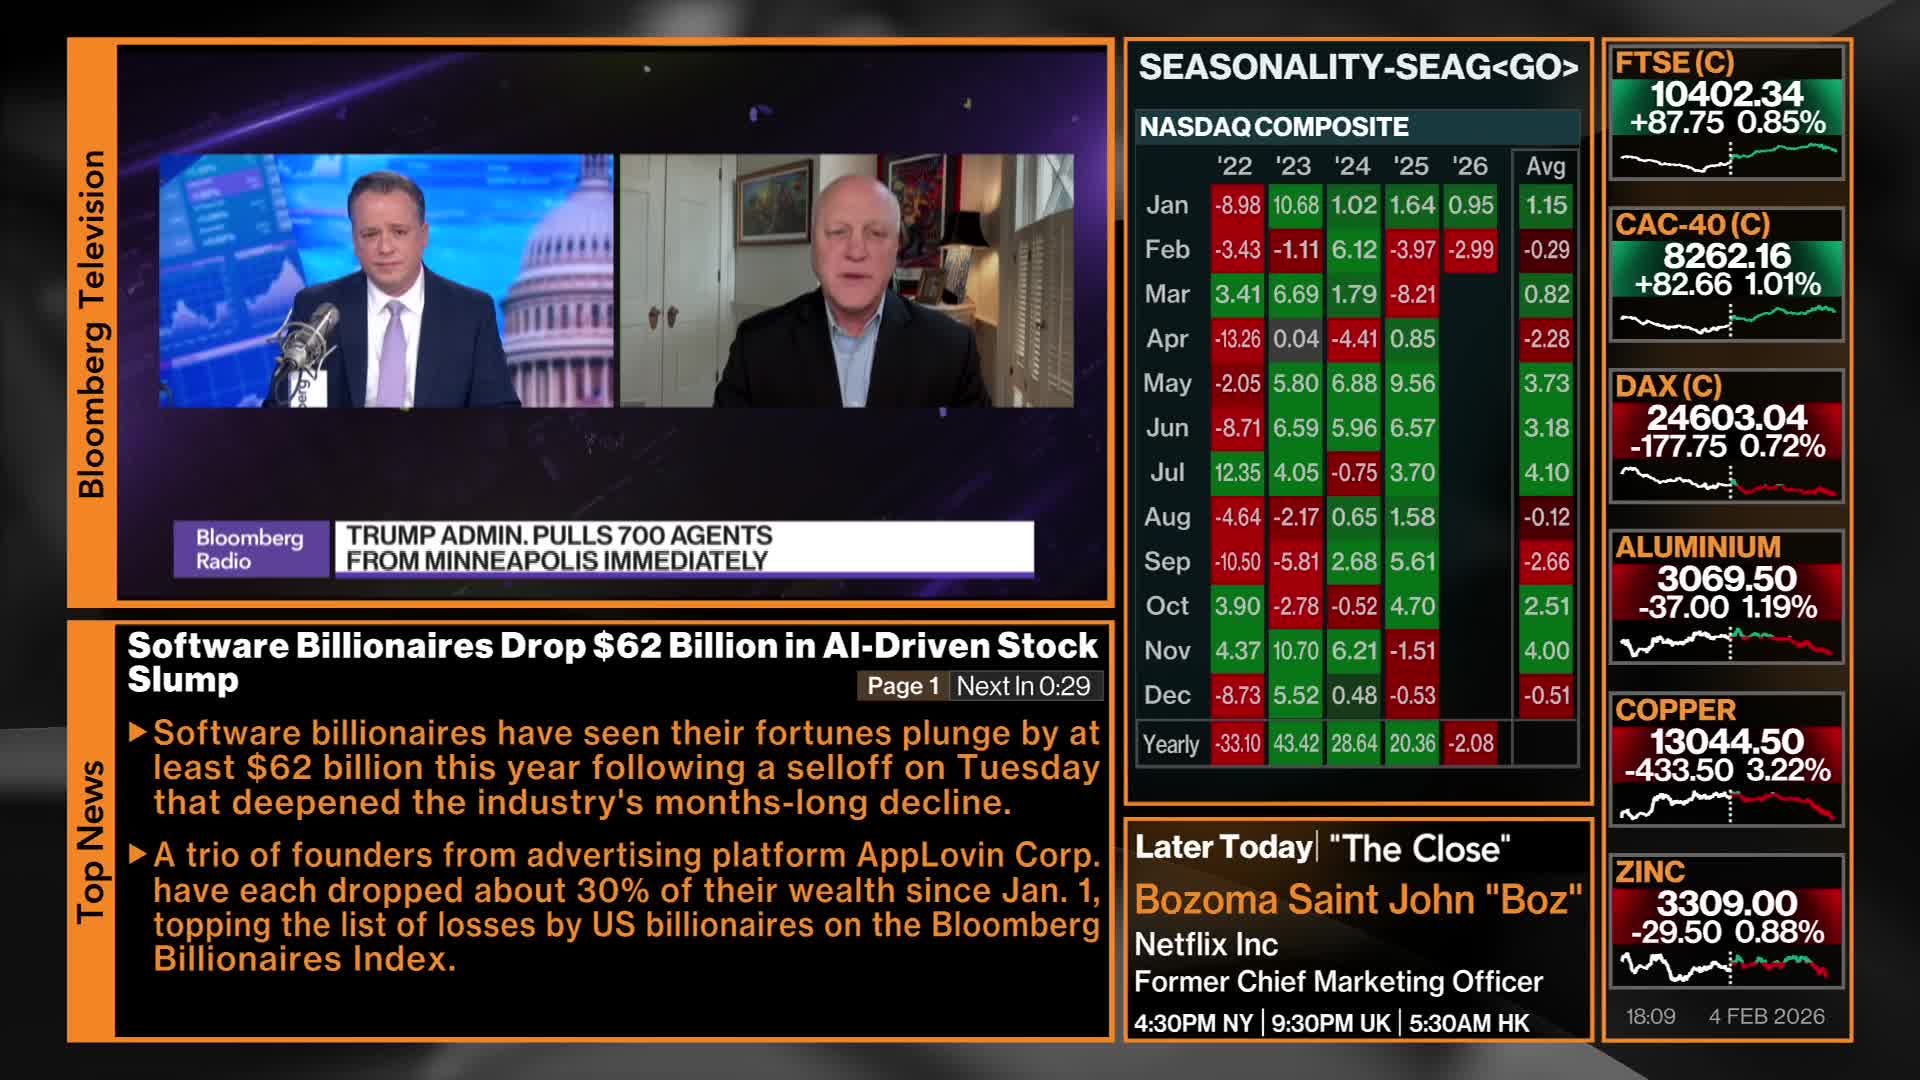The width and height of the screenshot is (1920, 1080).
Task: Open the ZINC commodity ticker tile
Action: 1726,921
